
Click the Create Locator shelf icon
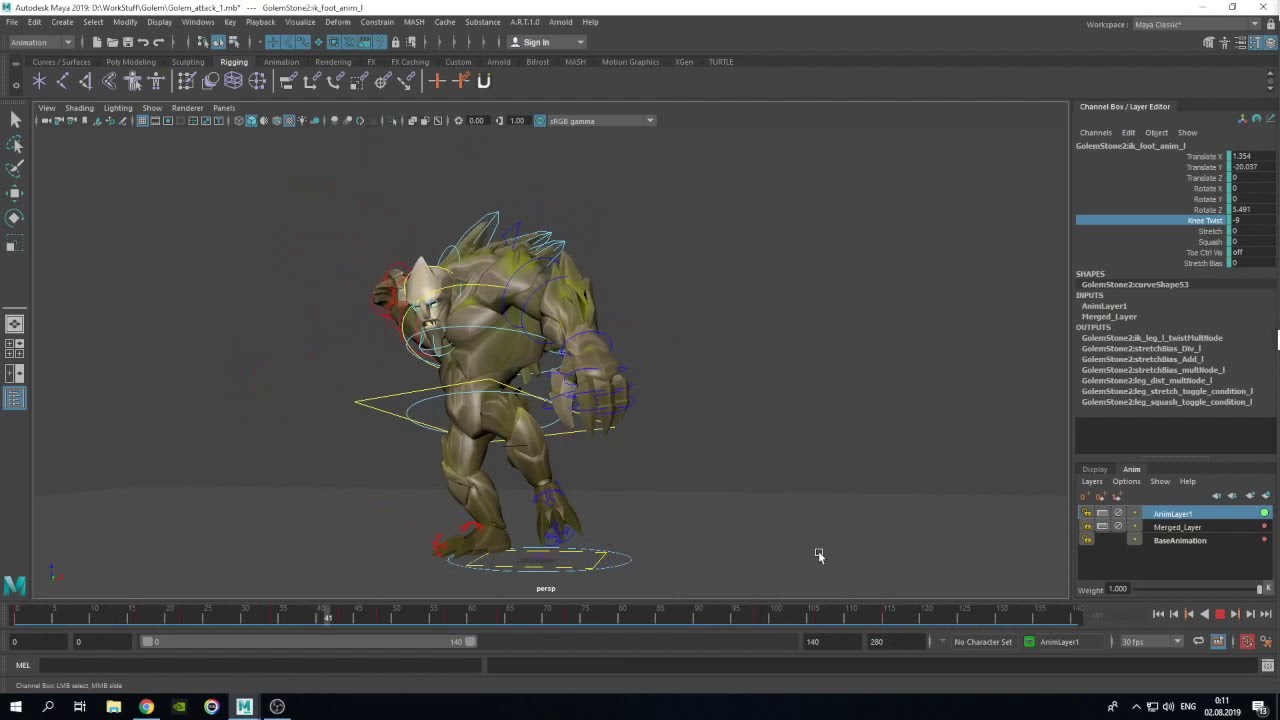(39, 81)
